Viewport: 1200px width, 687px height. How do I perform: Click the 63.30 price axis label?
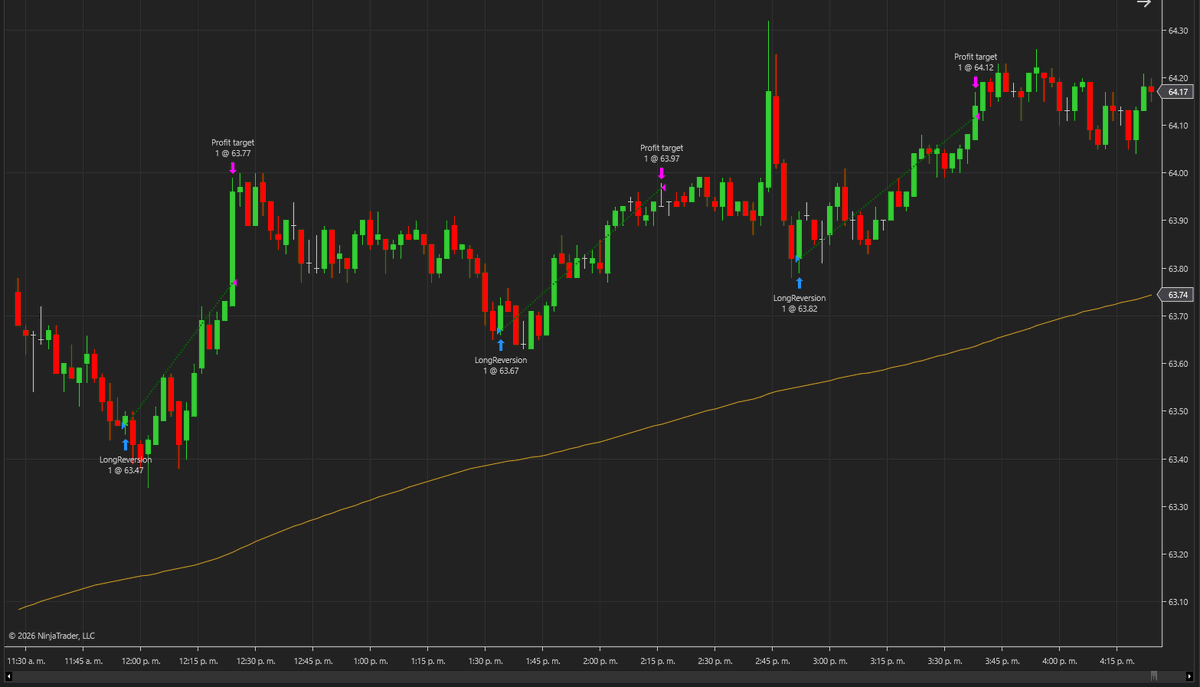tap(1177, 507)
